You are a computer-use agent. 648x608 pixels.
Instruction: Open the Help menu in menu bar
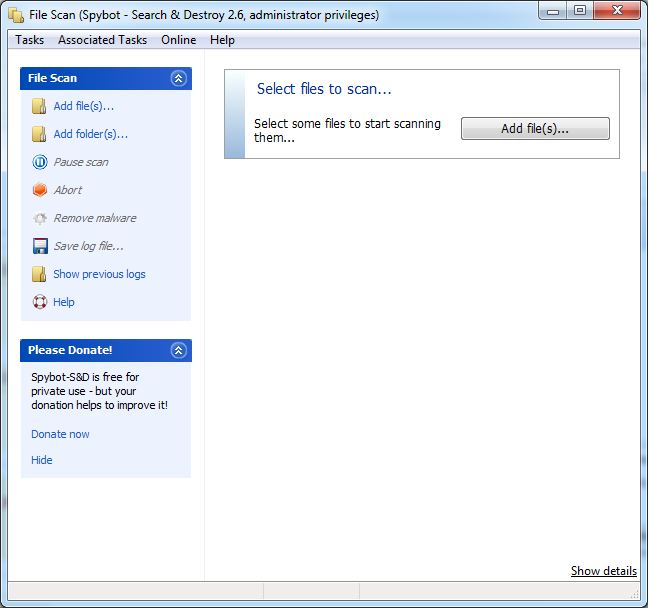222,40
